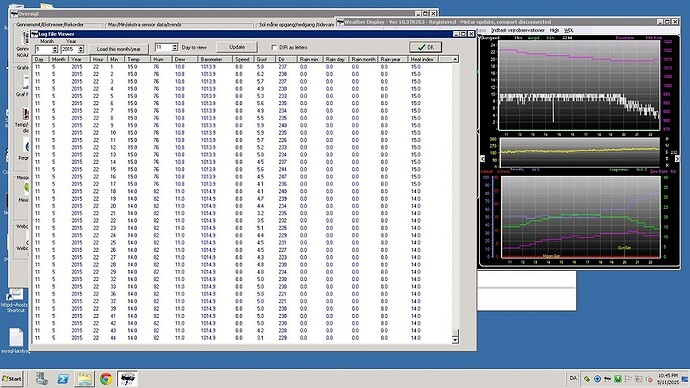The width and height of the screenshot is (690, 388).
Task: Click the Speed column header
Action: click(242, 59)
